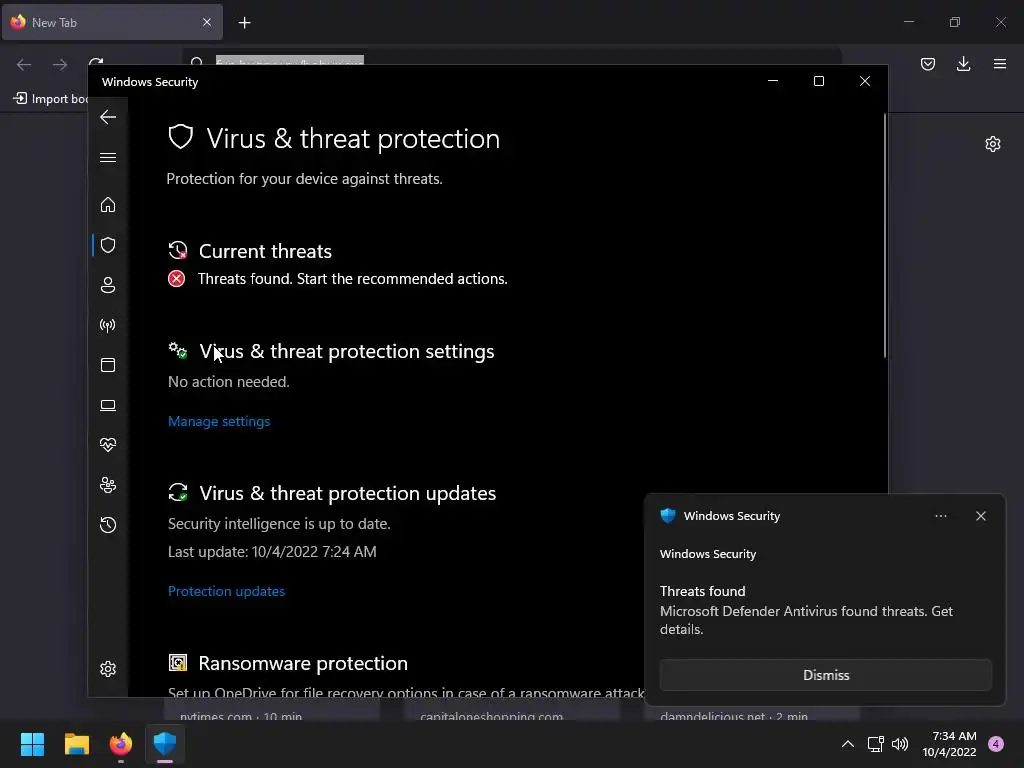Open Device performance & health heart icon
Viewport: 1024px width, 768px height.
(x=108, y=445)
